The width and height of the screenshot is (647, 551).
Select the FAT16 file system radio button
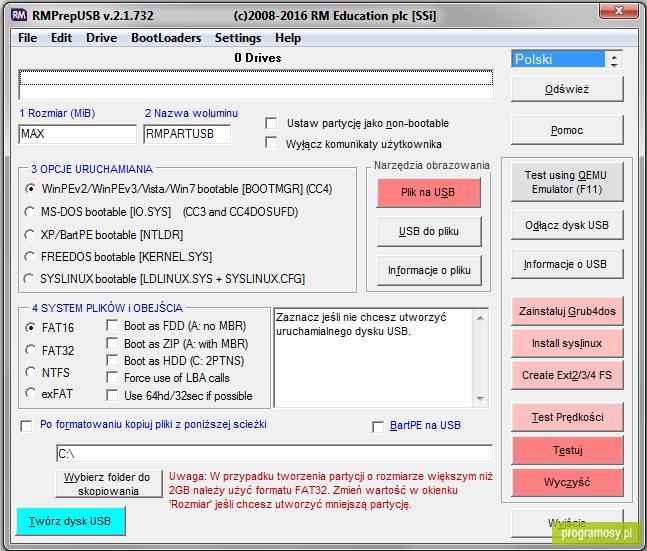30,328
